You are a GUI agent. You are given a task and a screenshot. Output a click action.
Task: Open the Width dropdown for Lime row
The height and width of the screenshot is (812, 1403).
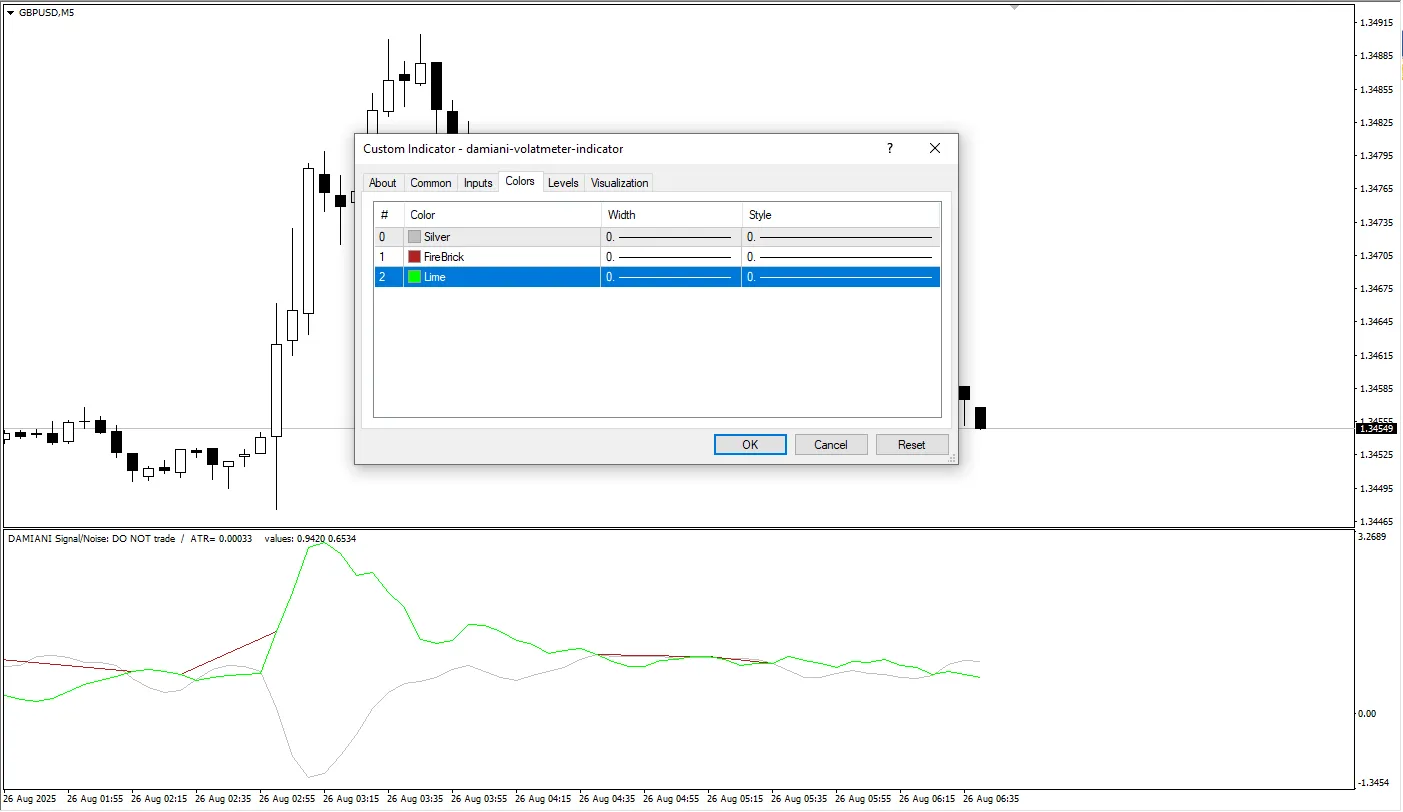coord(670,277)
